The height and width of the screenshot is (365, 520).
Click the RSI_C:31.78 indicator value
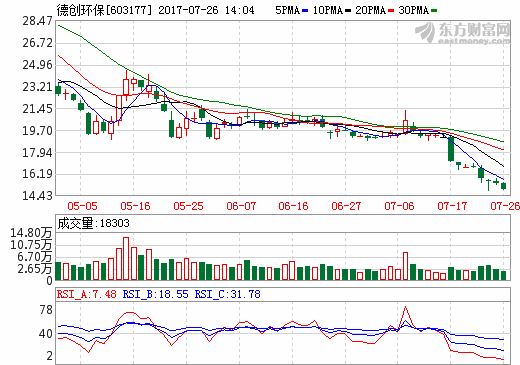[x=228, y=294]
